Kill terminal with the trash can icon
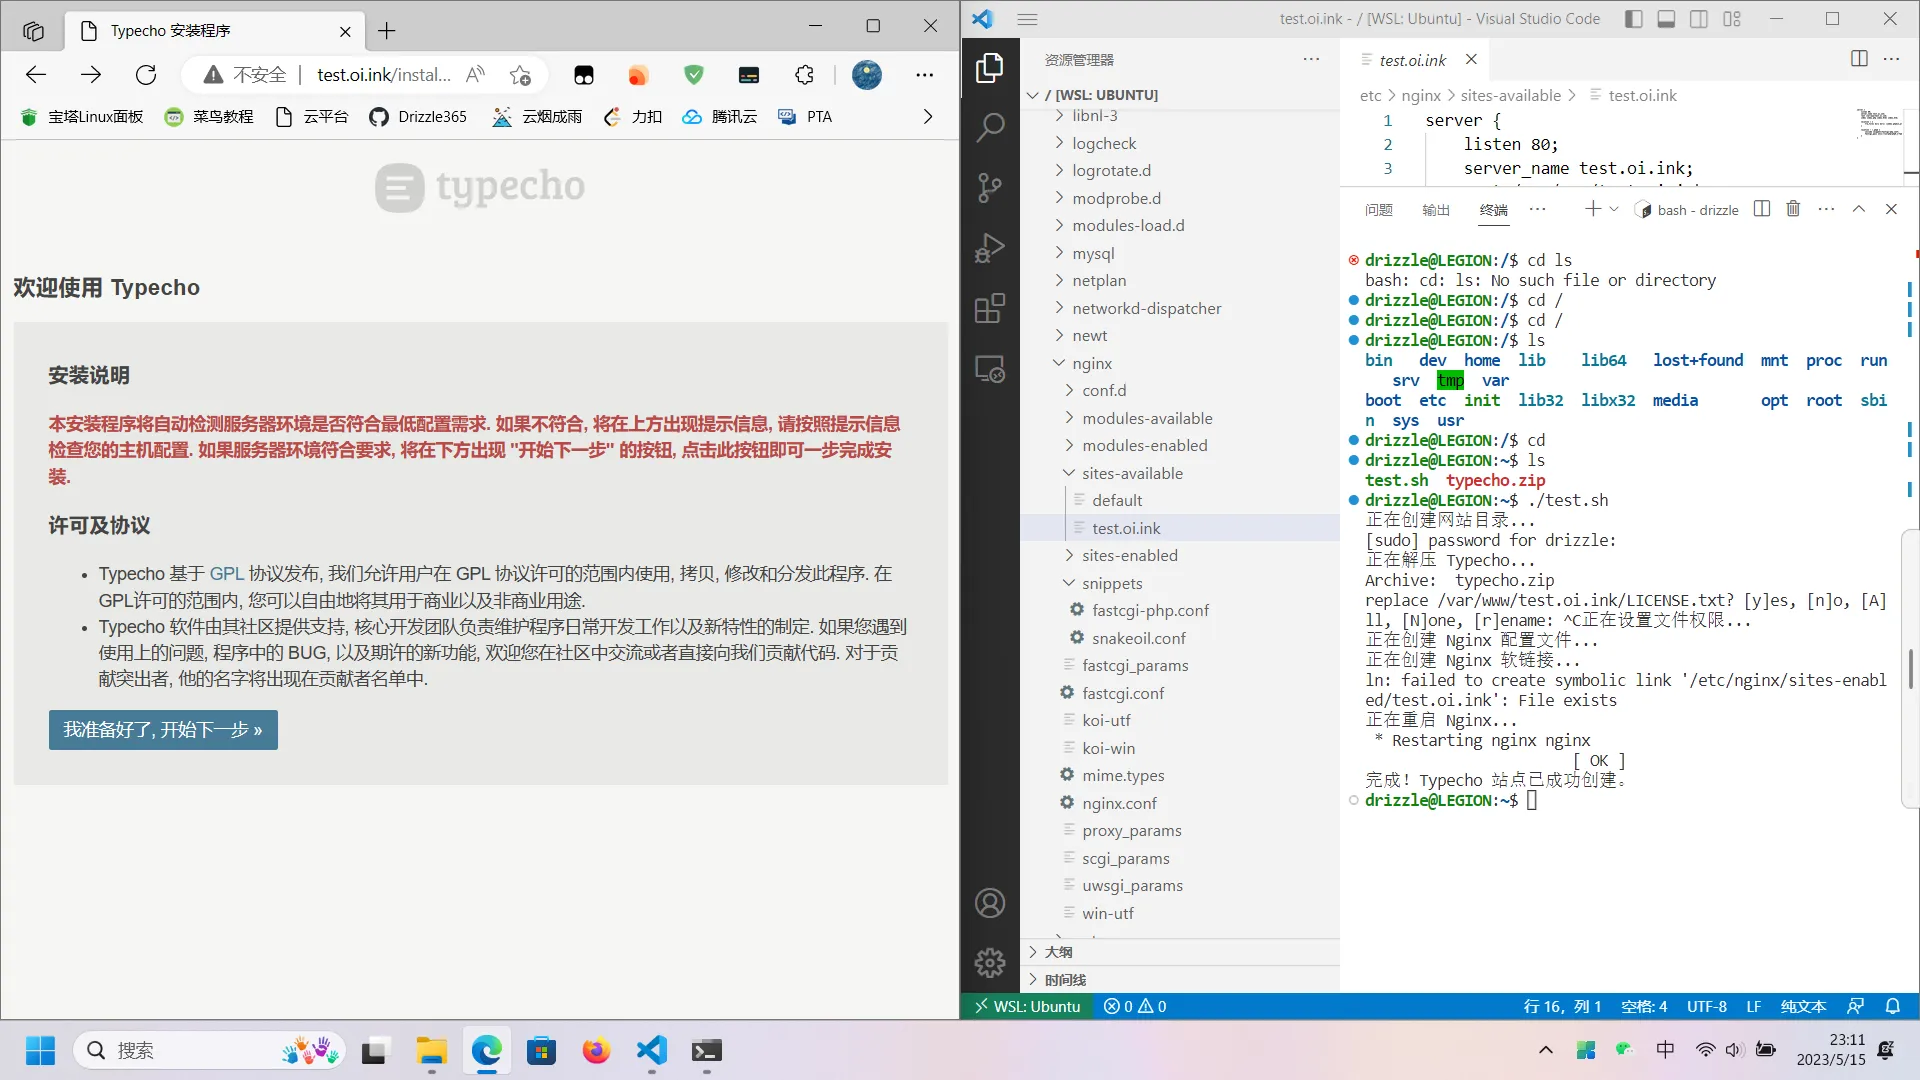This screenshot has width=1920, height=1080. 1793,209
